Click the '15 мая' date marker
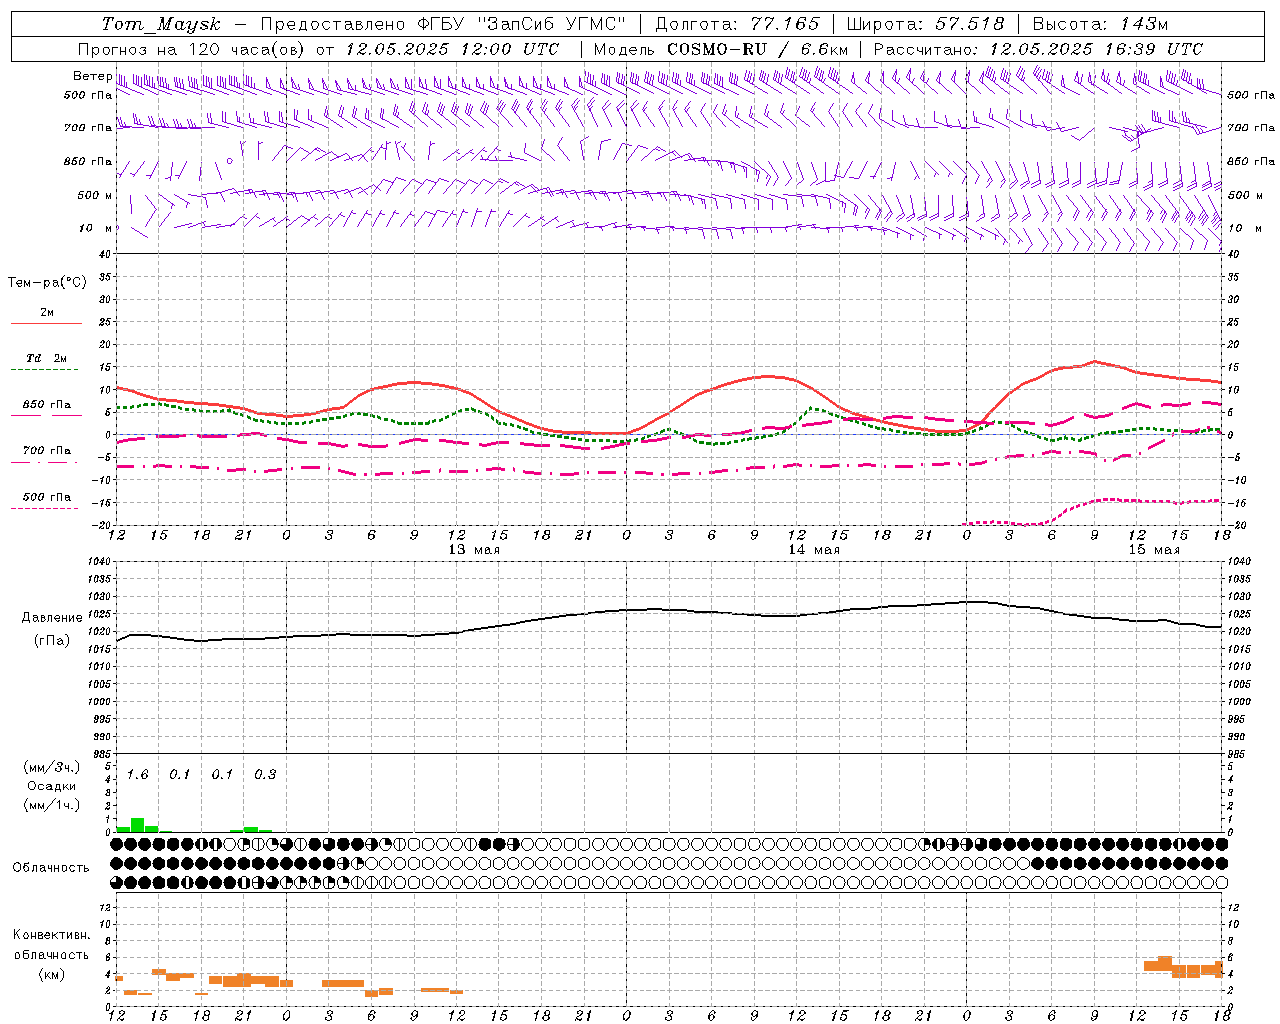Viewport: 1280px width, 1024px height. pos(1154,550)
